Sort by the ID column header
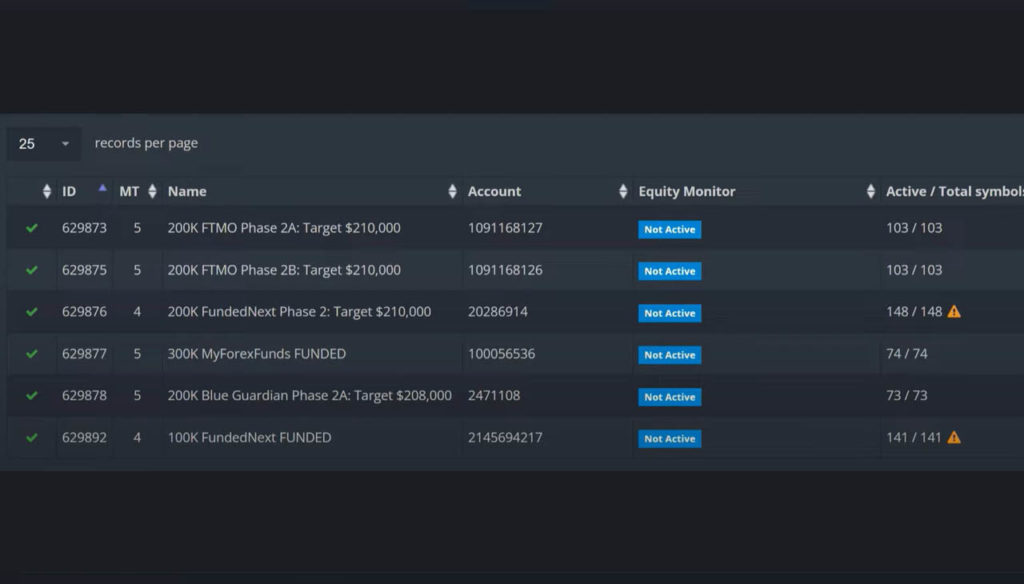The image size is (1024, 584). [84, 191]
